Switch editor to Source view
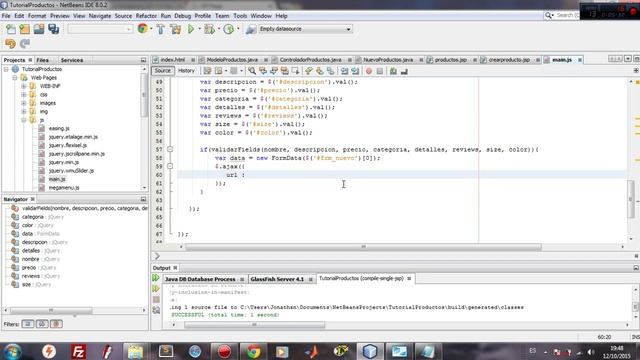640x360 pixels. pos(162,71)
